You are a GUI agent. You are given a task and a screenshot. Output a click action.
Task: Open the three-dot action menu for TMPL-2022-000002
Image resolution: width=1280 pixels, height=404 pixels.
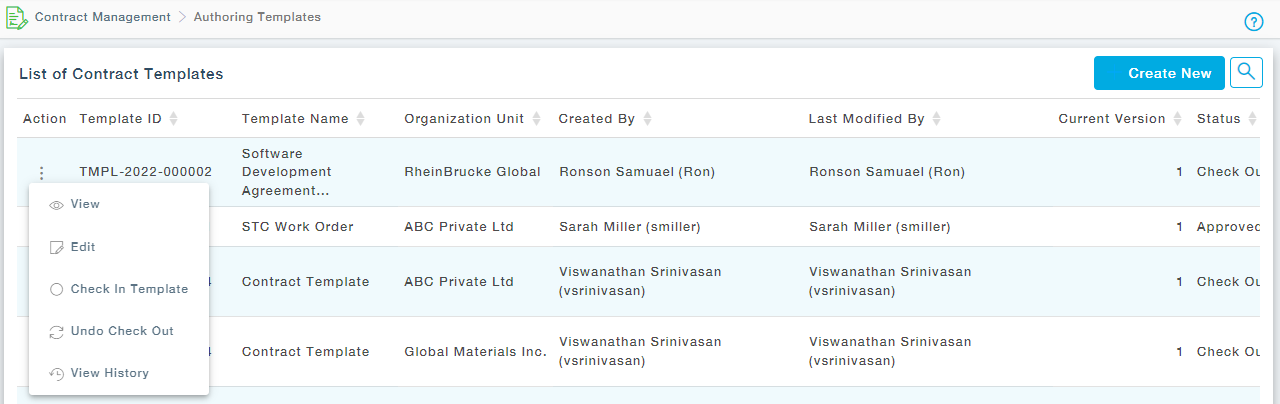tap(42, 172)
